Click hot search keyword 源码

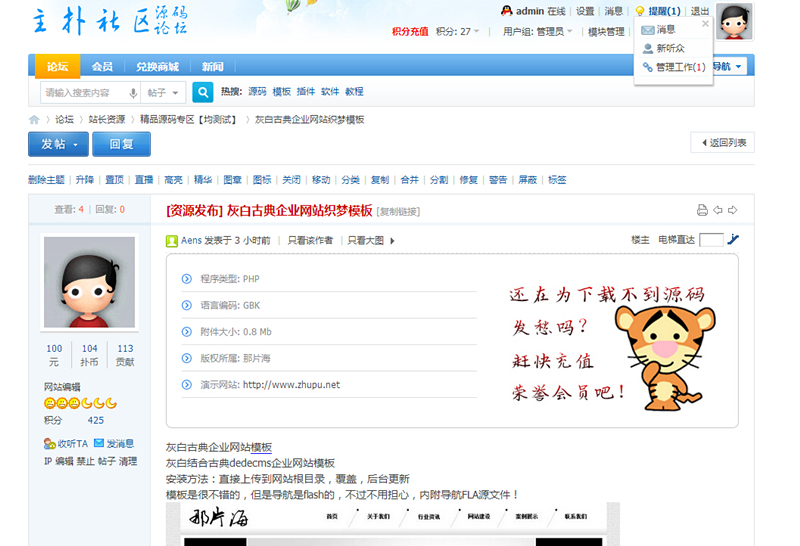257,91
